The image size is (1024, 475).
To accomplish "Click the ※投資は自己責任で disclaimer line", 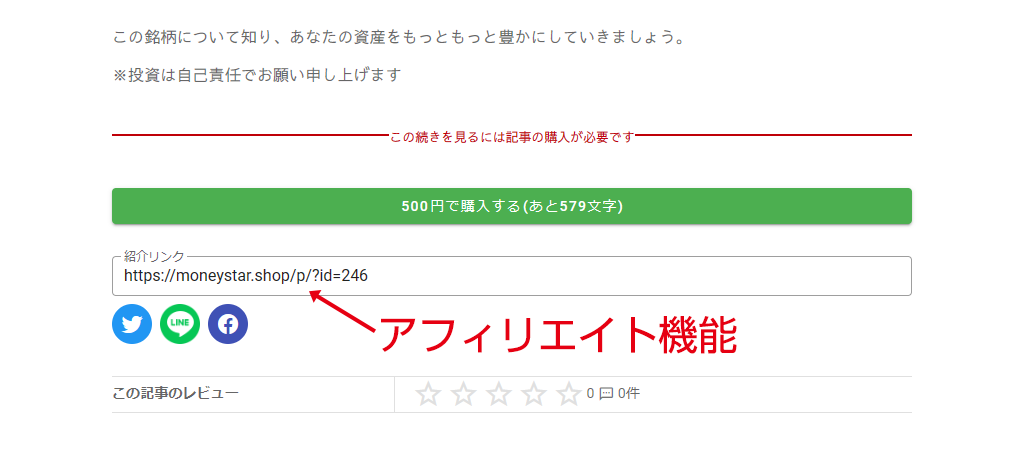I will [x=257, y=75].
